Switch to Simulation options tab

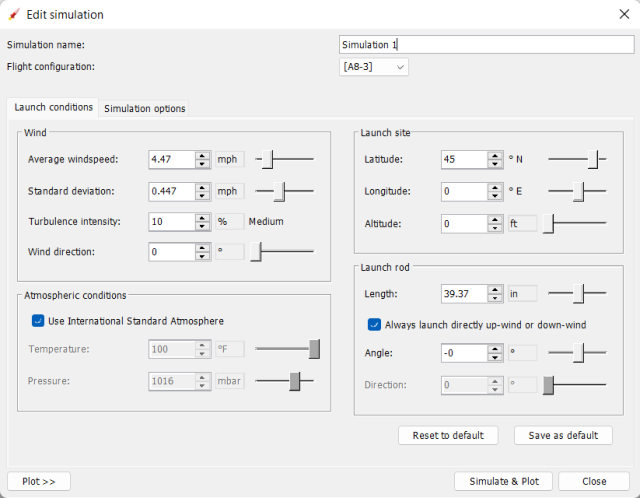point(144,108)
